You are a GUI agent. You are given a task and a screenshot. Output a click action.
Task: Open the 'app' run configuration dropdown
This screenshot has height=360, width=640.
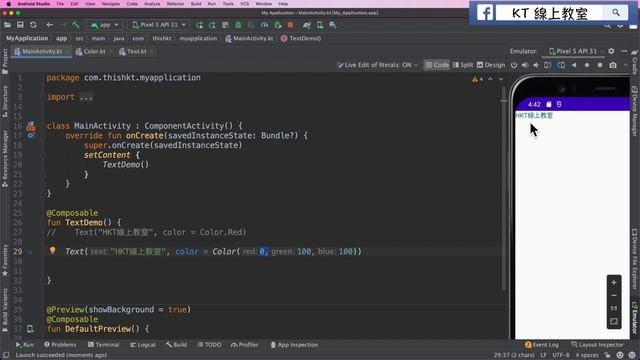pos(105,25)
